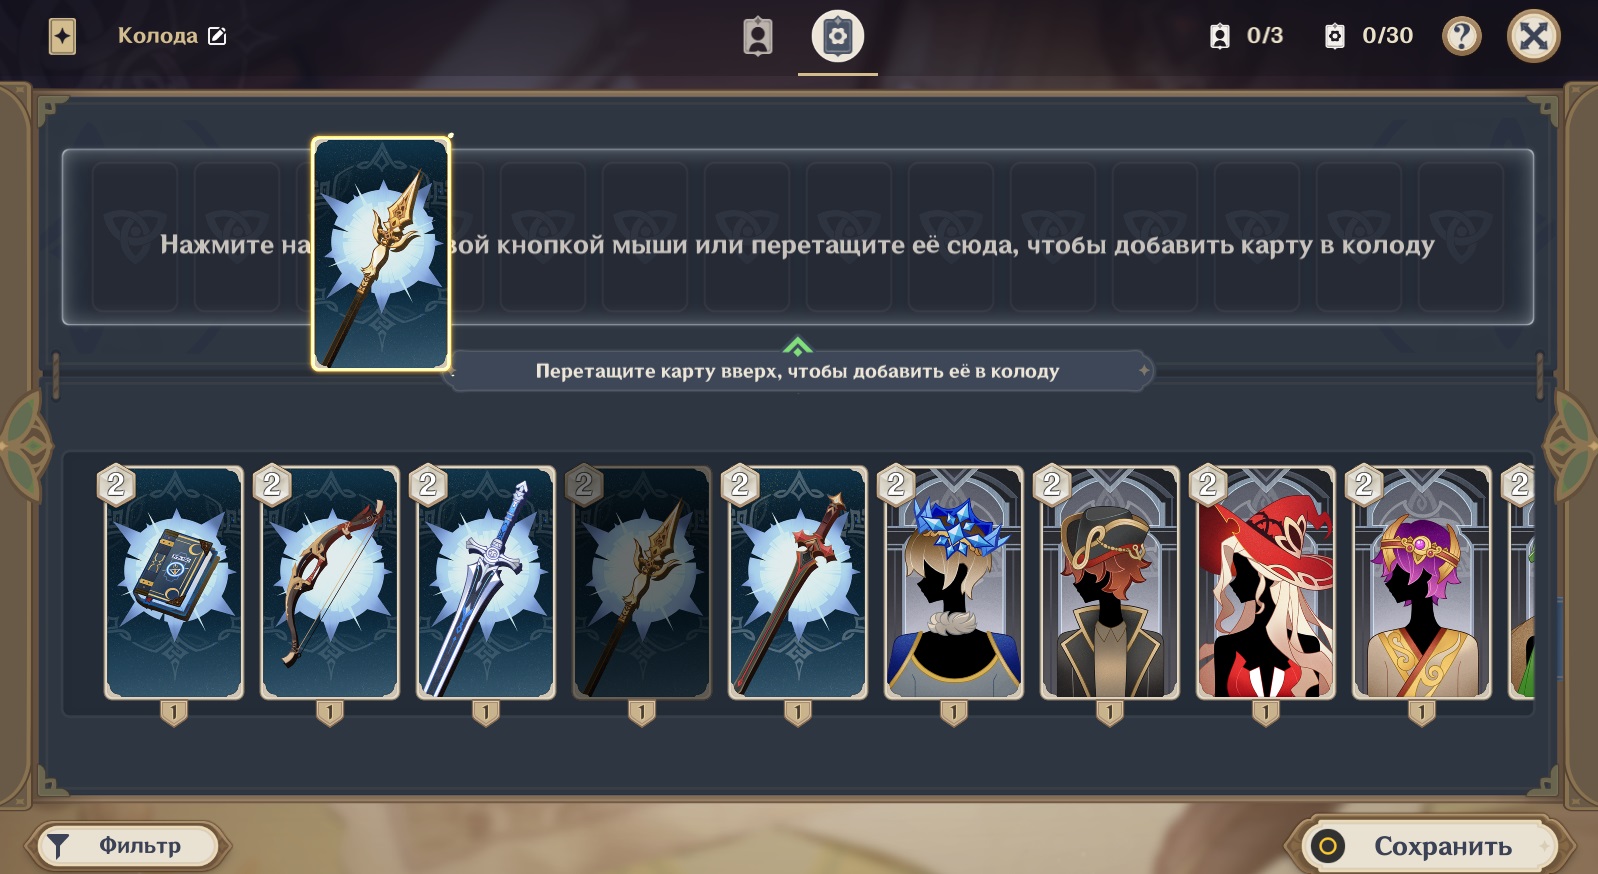This screenshot has width=1598, height=874.
Task: Switch to the action cards tab
Action: point(838,36)
